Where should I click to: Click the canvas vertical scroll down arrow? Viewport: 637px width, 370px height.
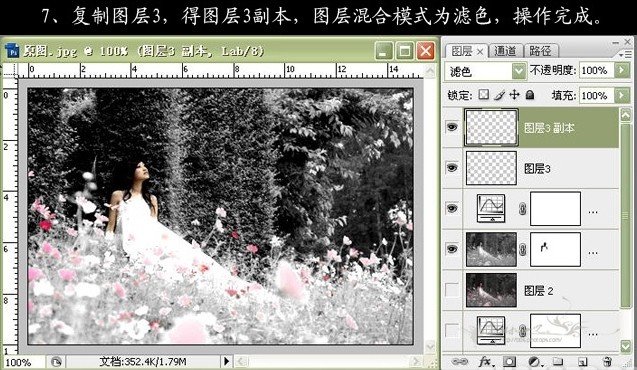point(430,346)
